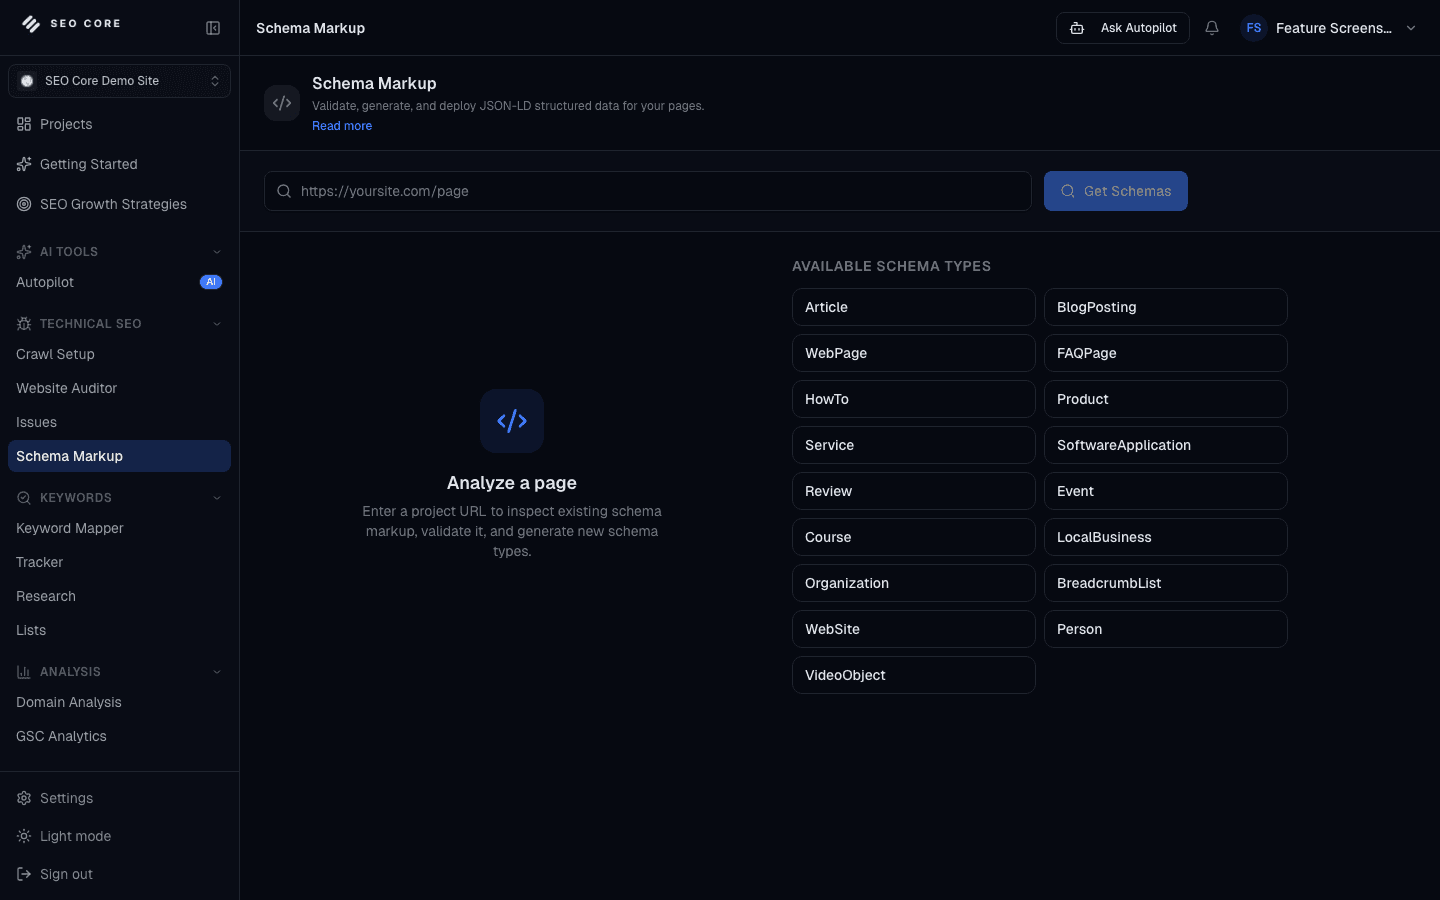Open Settings from the sidebar
Screen dimensions: 1440x900
click(x=119, y=798)
